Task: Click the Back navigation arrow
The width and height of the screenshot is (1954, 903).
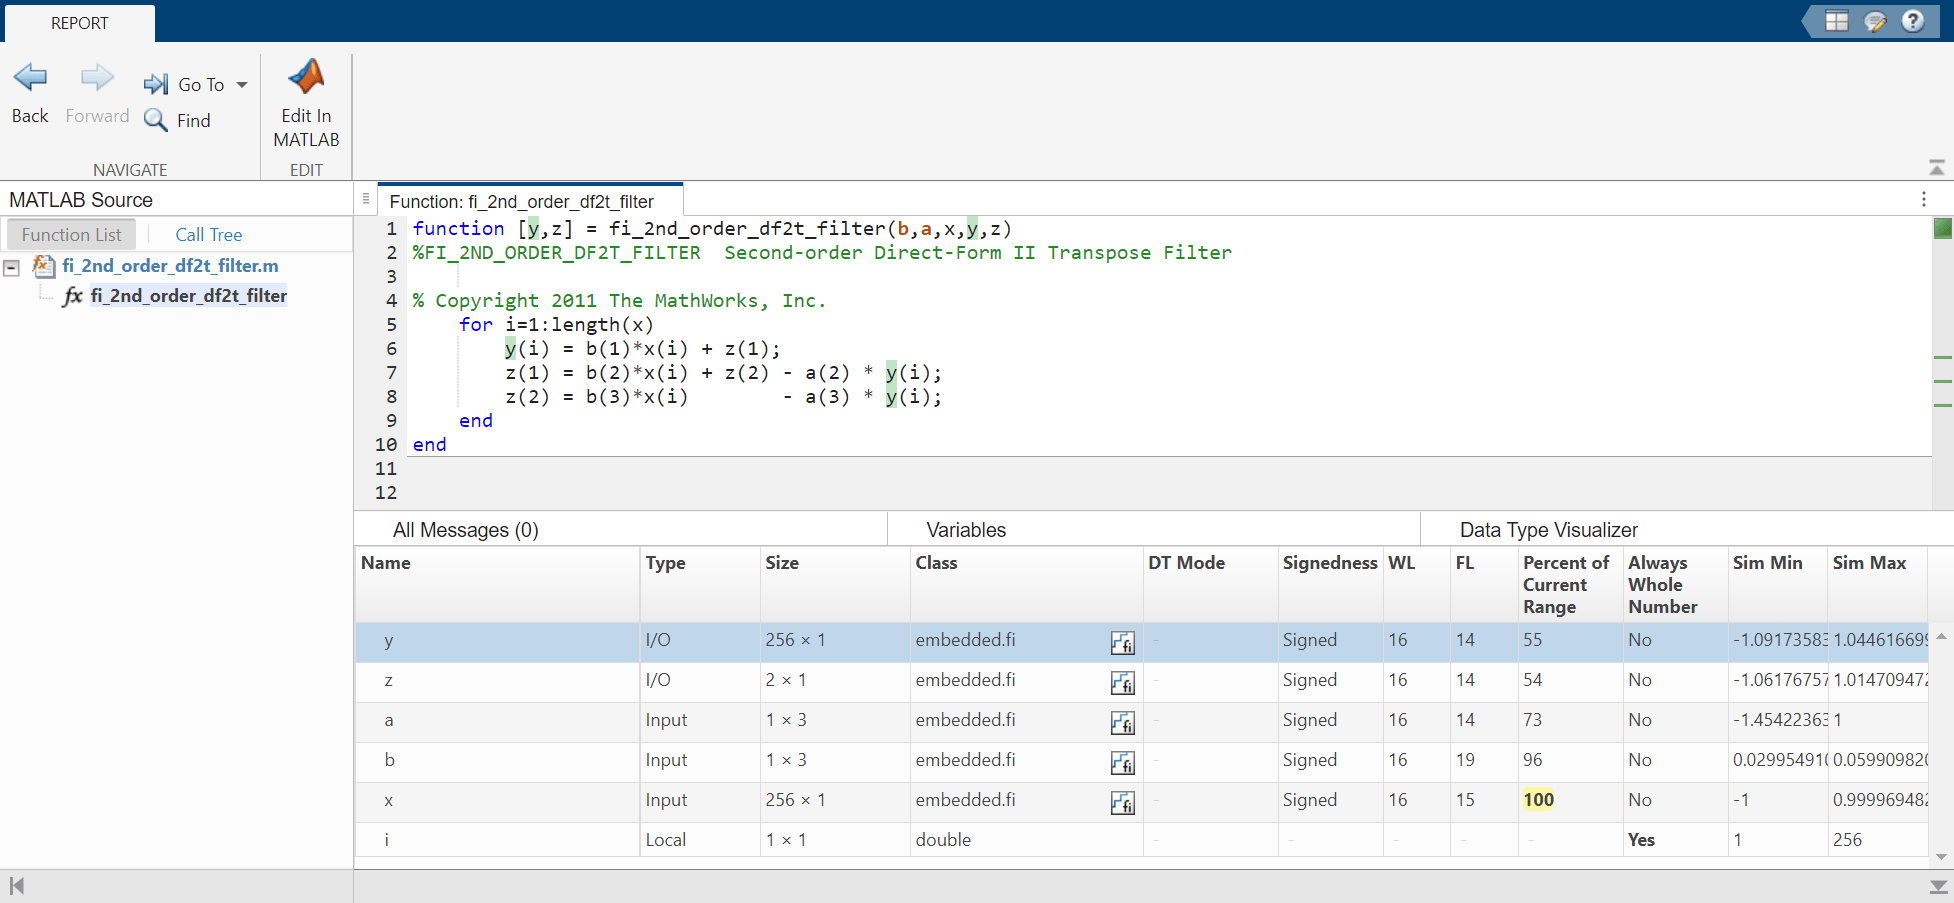Action: pos(30,78)
